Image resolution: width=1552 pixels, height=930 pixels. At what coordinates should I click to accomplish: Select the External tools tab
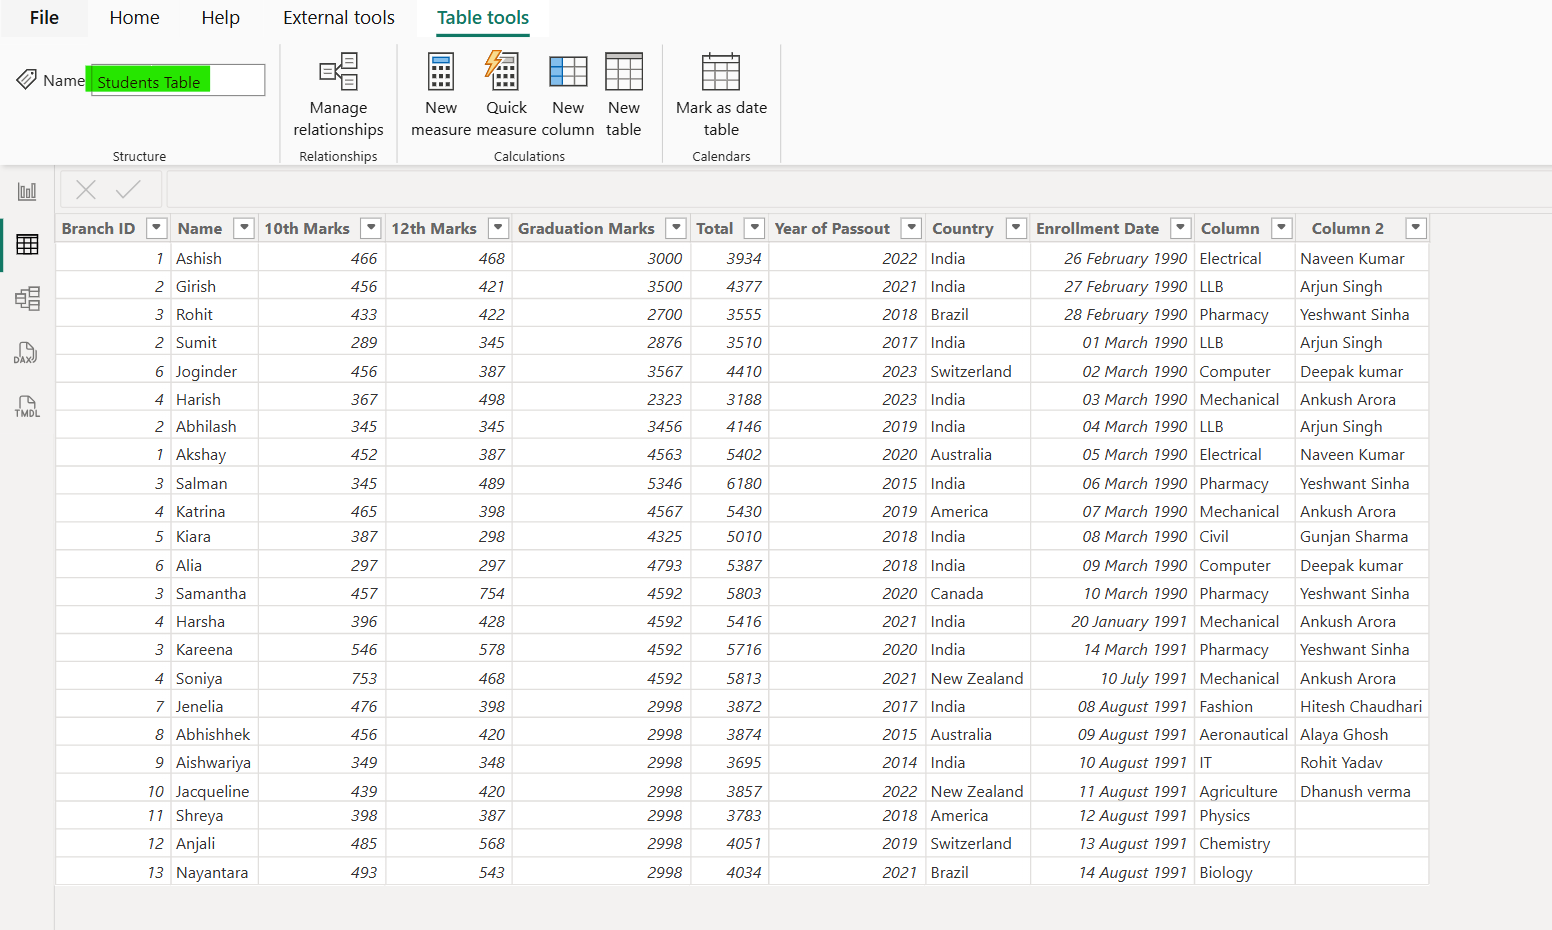pos(338,17)
